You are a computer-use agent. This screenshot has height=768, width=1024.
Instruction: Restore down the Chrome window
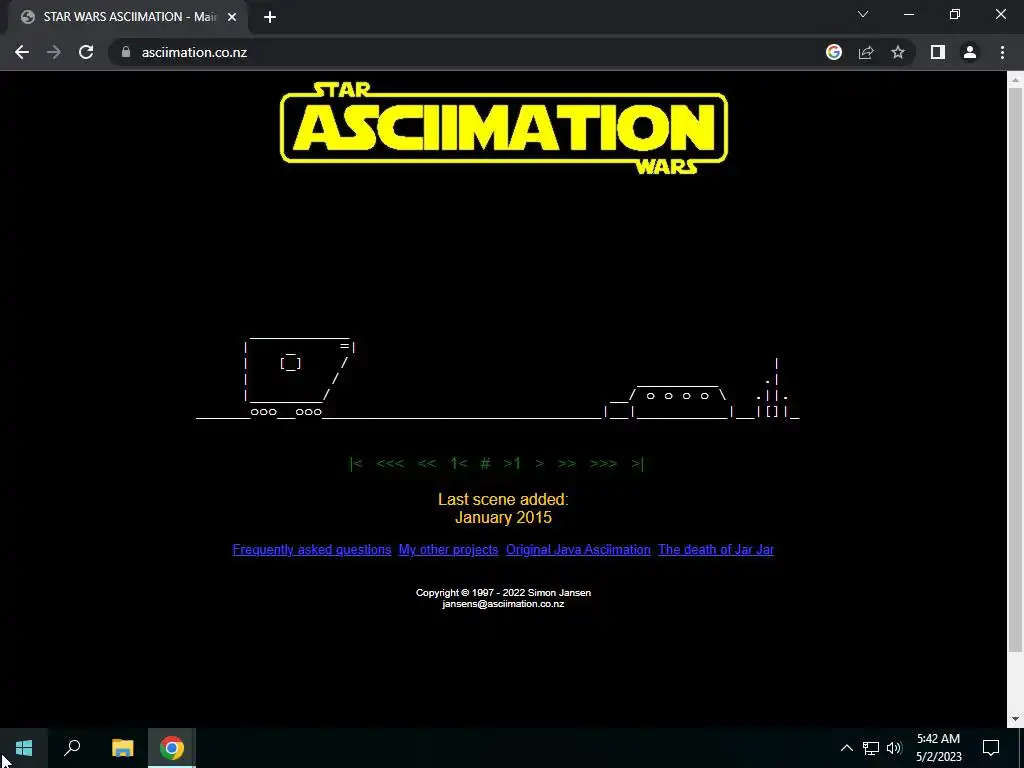955,14
